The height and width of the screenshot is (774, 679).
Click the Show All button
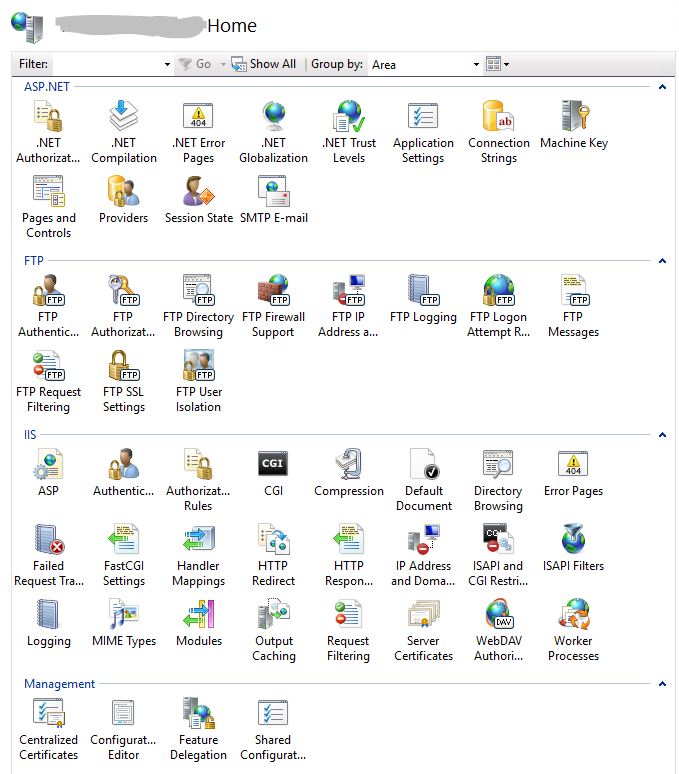[x=264, y=64]
